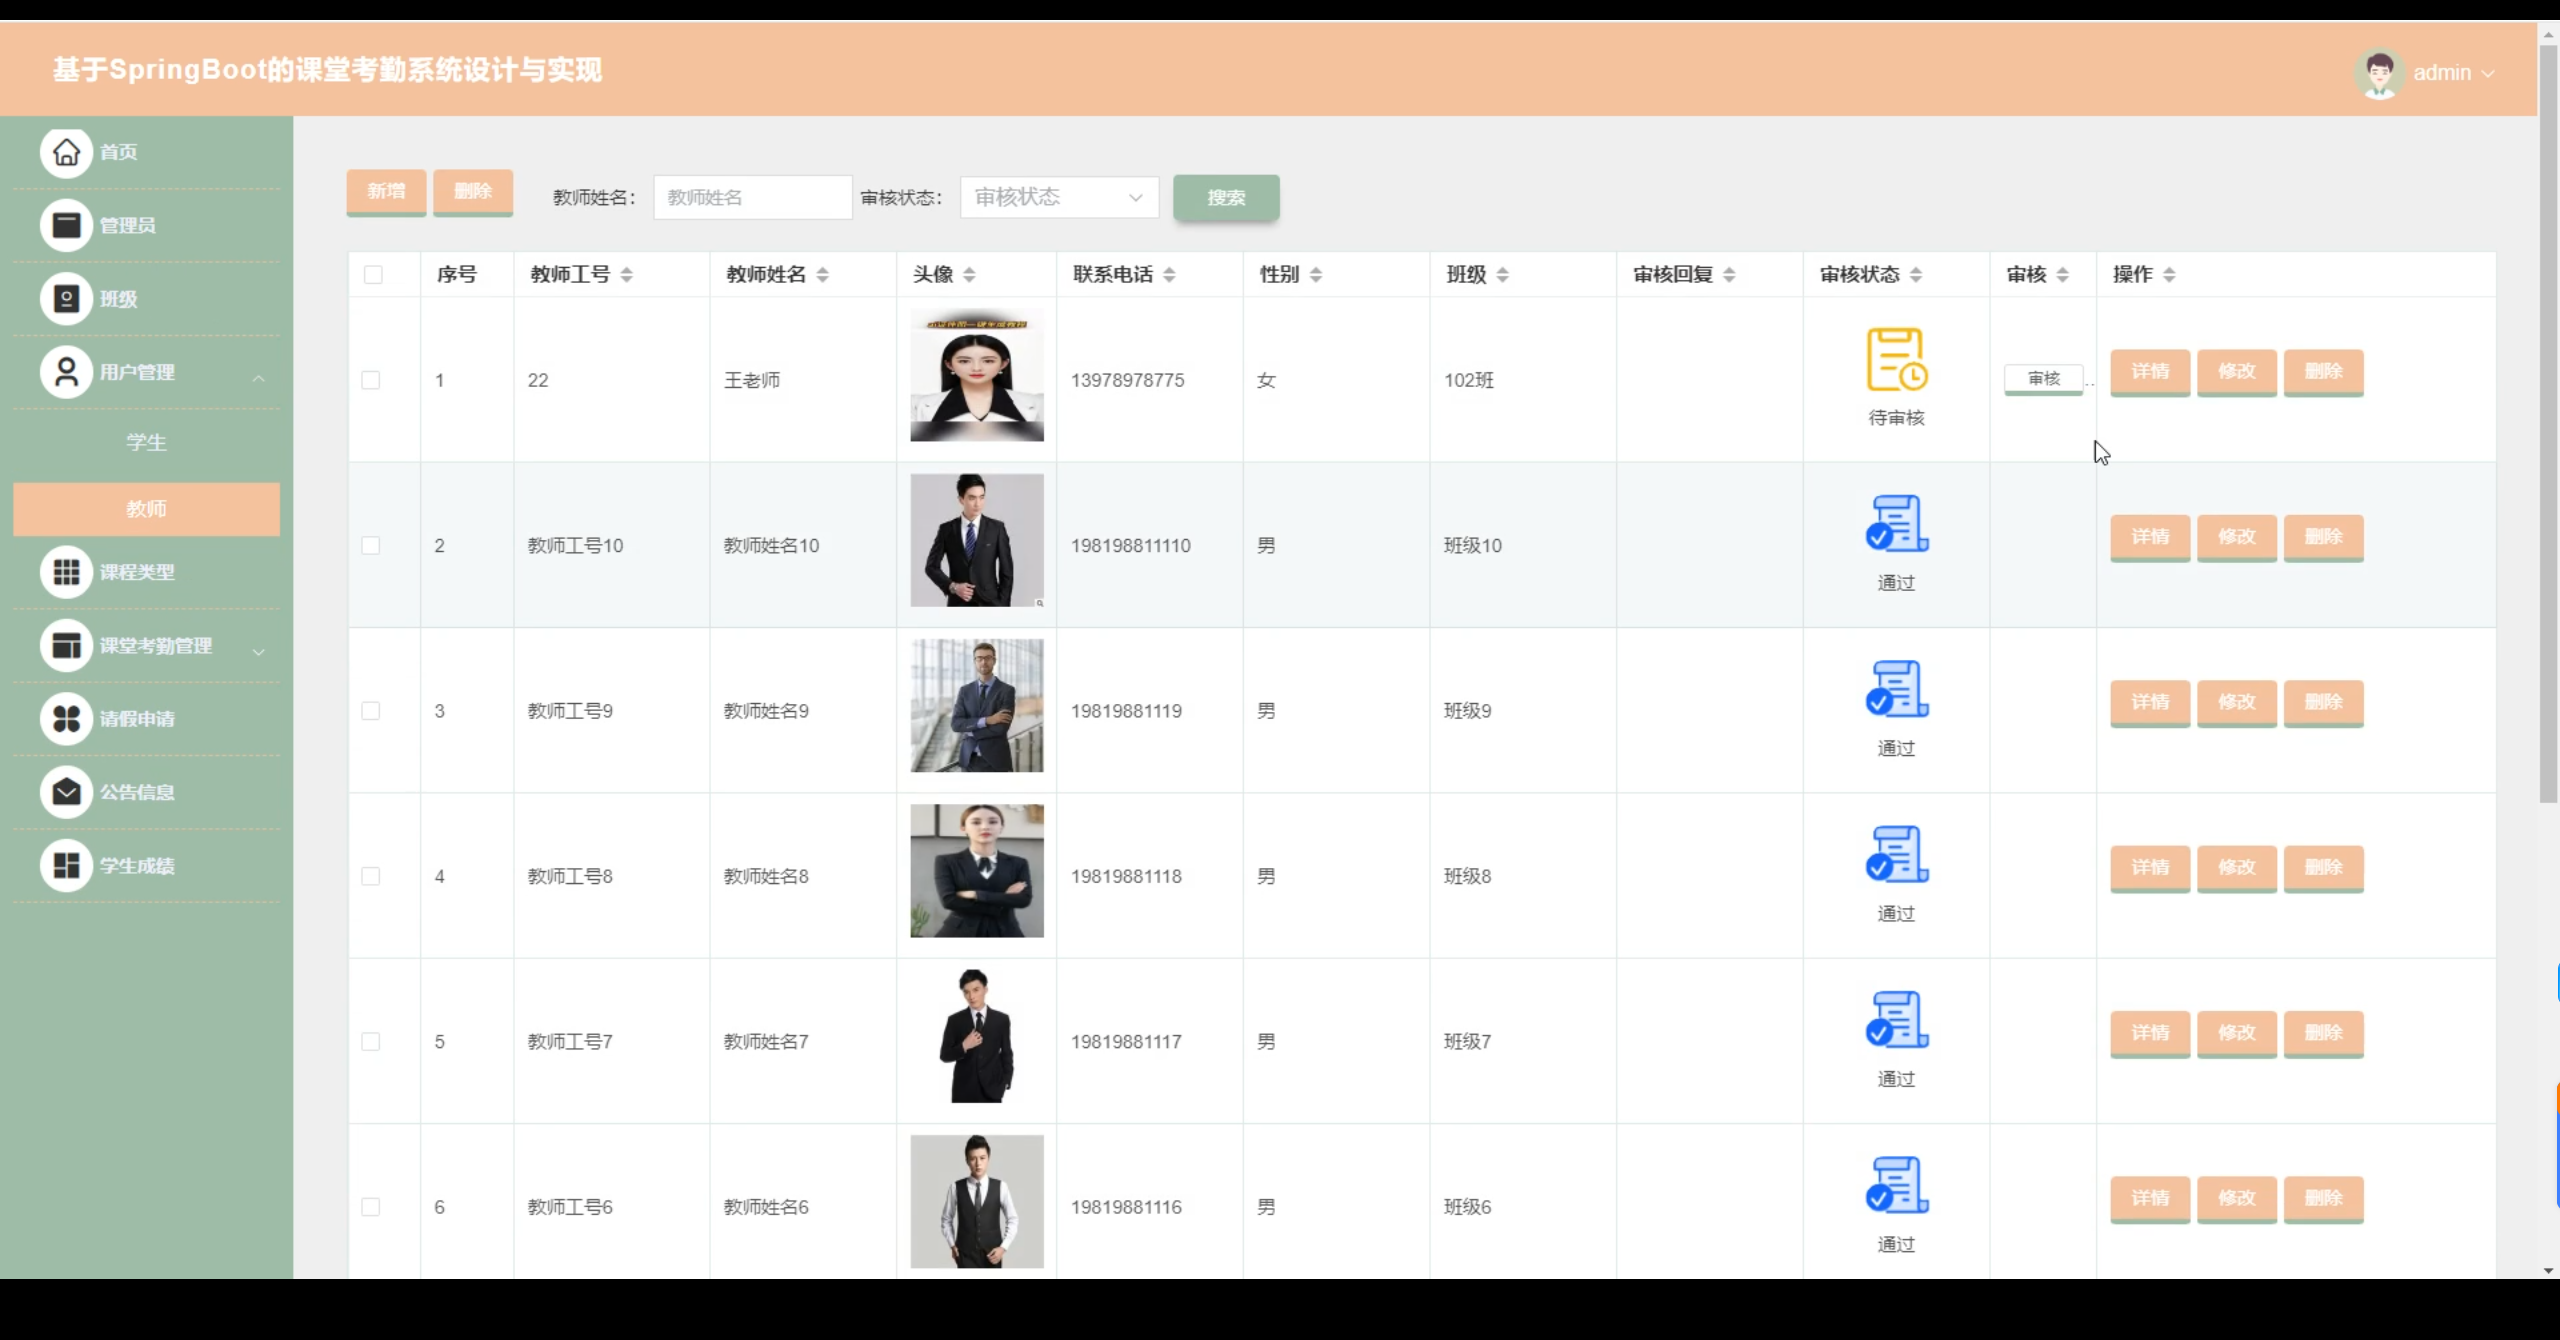
Task: Sort by 教师工号 column arrows
Action: [x=626, y=275]
